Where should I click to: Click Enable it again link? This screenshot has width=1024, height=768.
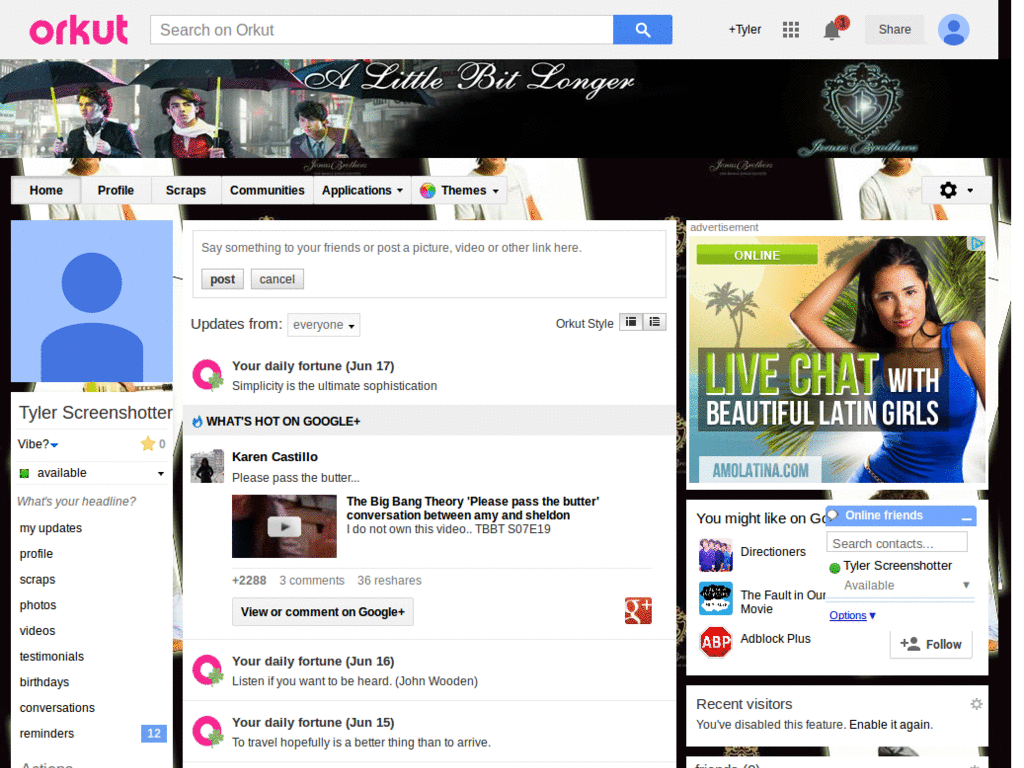891,724
